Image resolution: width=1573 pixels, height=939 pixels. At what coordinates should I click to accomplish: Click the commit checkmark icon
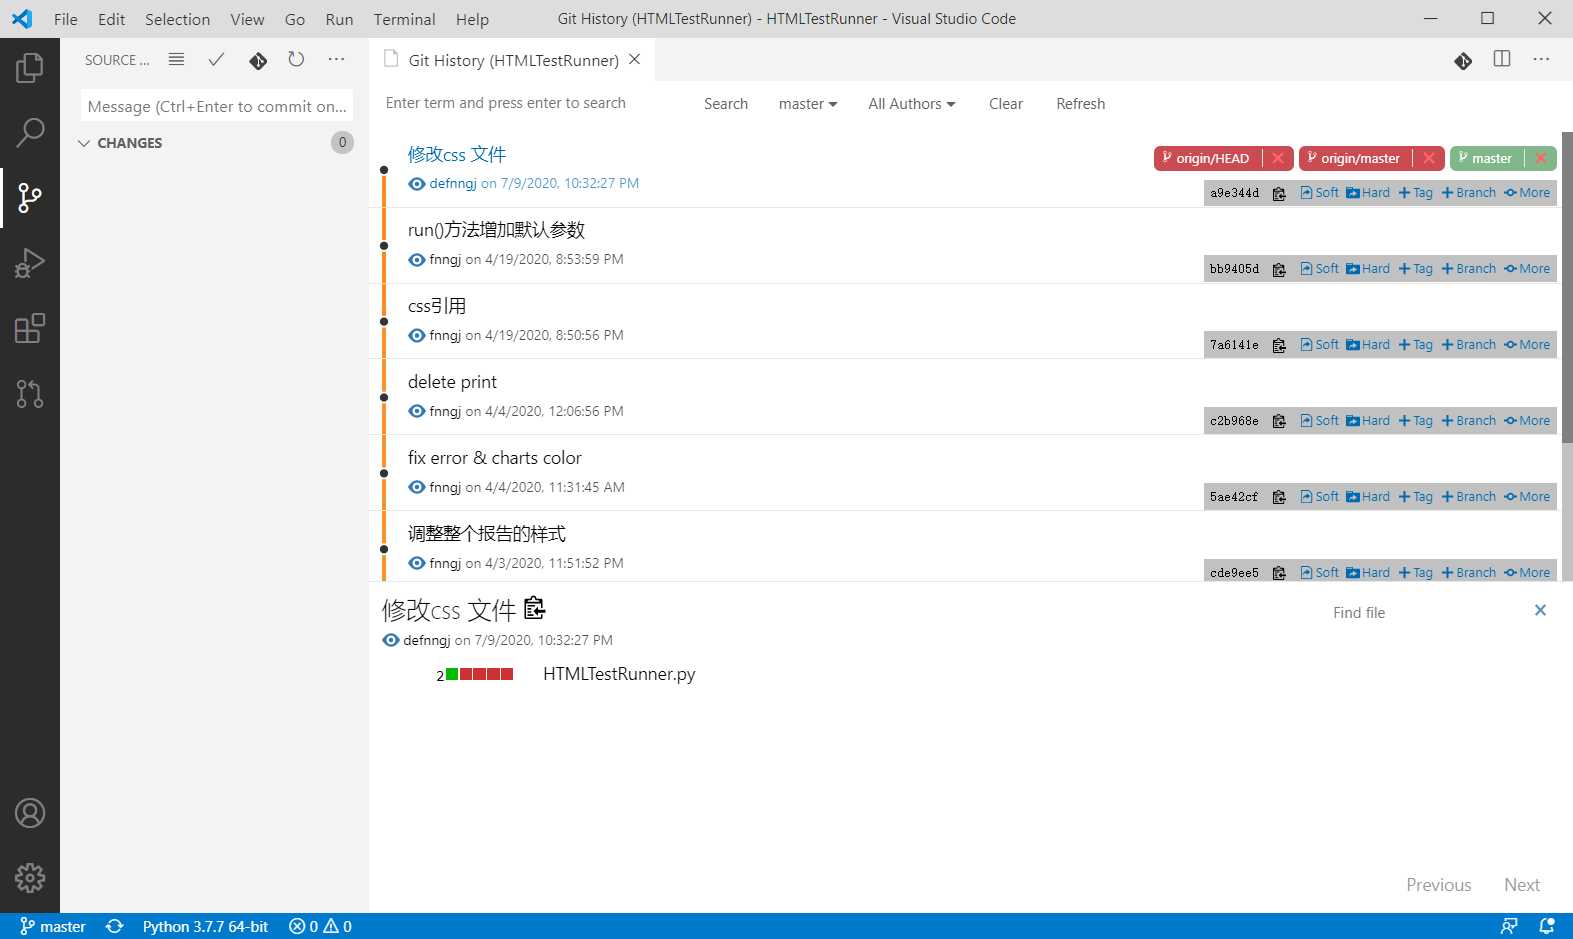click(216, 60)
